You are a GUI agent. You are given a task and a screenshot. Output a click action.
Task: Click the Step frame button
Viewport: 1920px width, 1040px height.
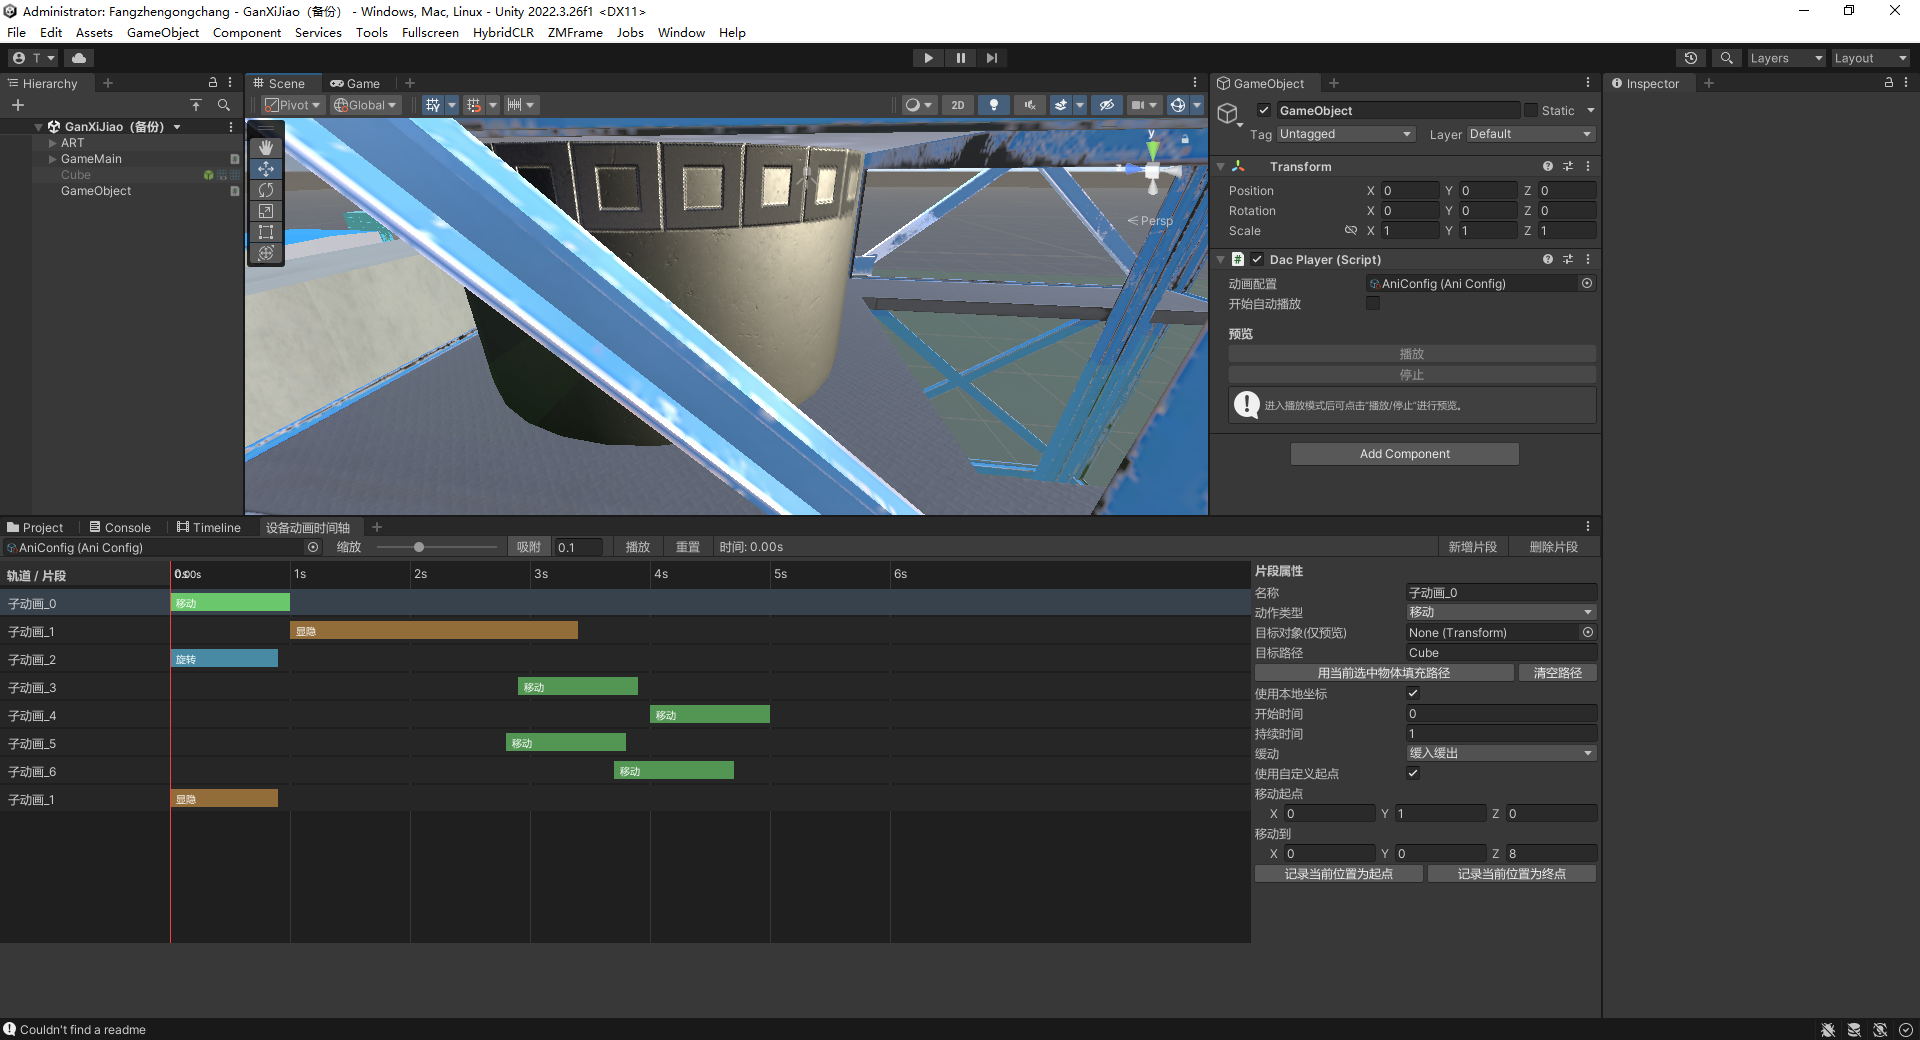pos(991,58)
